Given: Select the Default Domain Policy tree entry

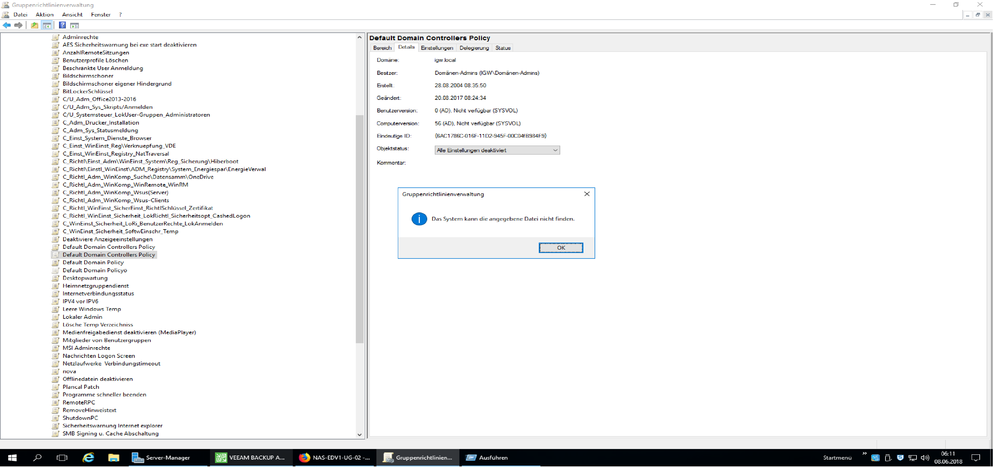Looking at the screenshot, I should [x=93, y=263].
